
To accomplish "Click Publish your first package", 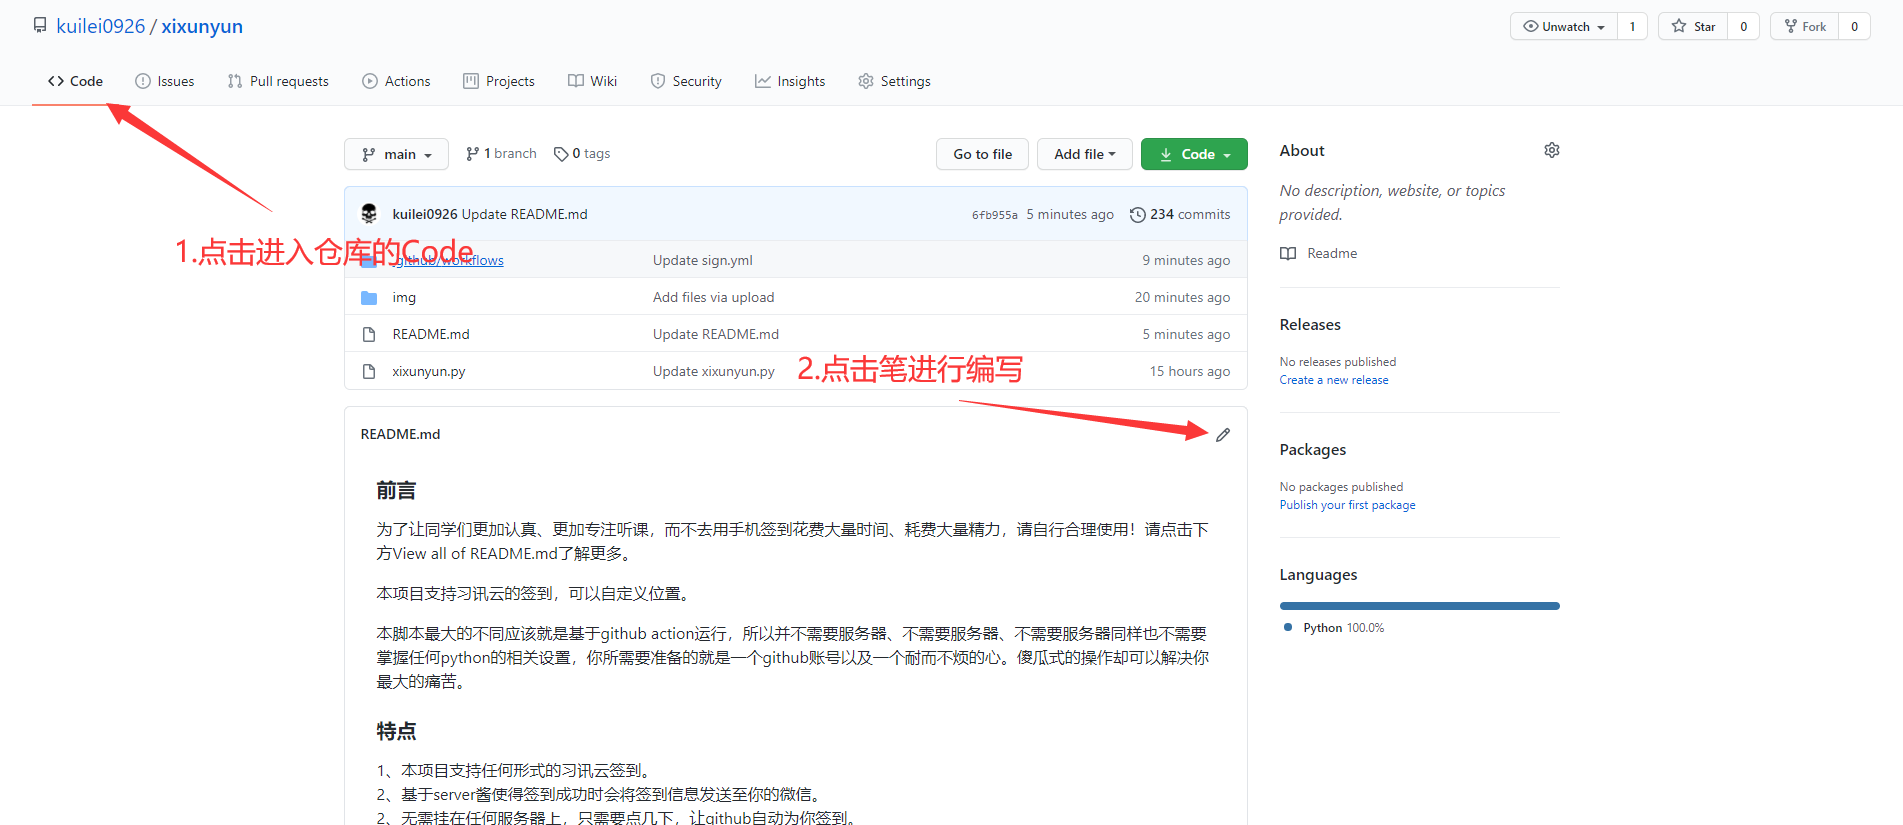I will click(x=1347, y=505).
